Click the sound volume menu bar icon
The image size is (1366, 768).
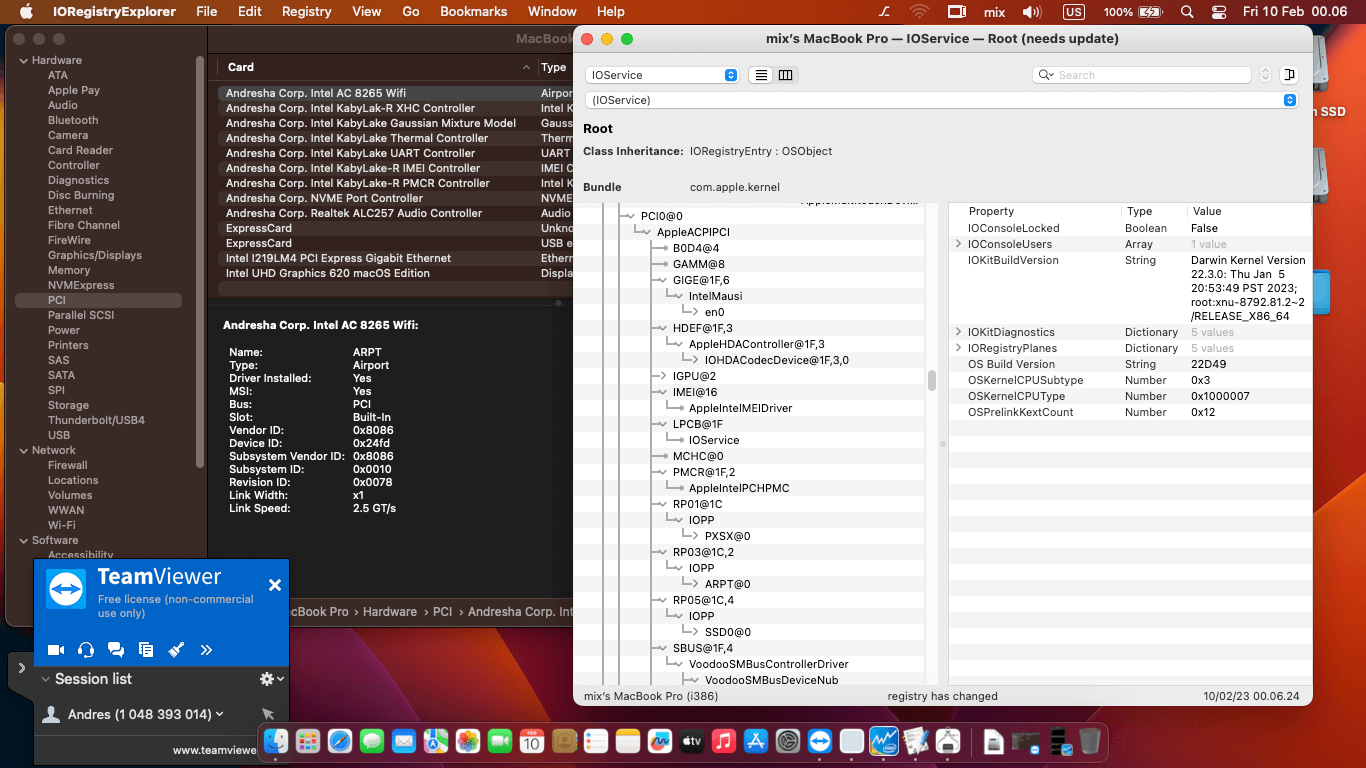pos(1032,12)
